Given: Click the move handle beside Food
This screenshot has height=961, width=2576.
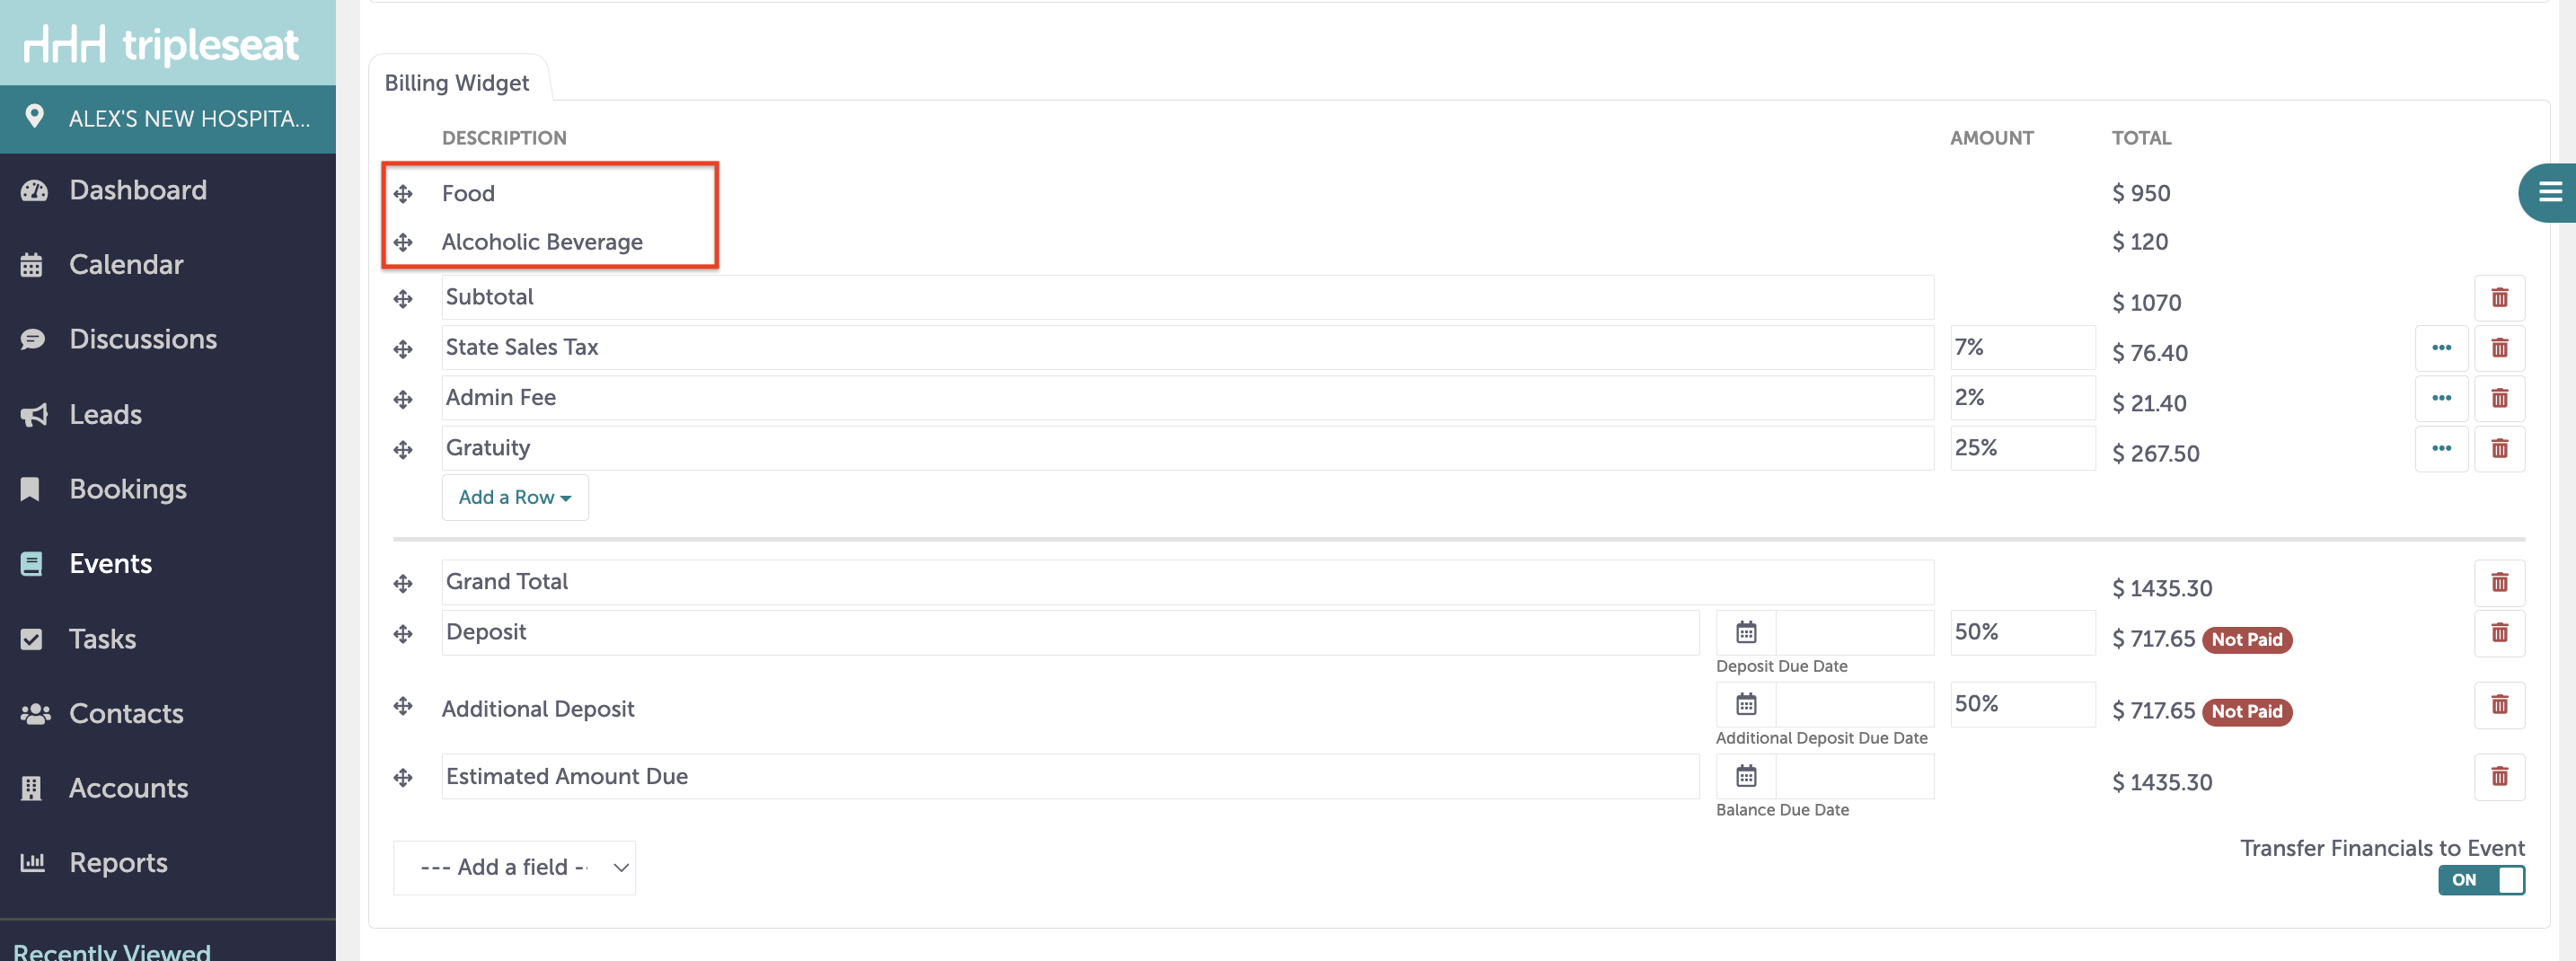Looking at the screenshot, I should [x=403, y=194].
